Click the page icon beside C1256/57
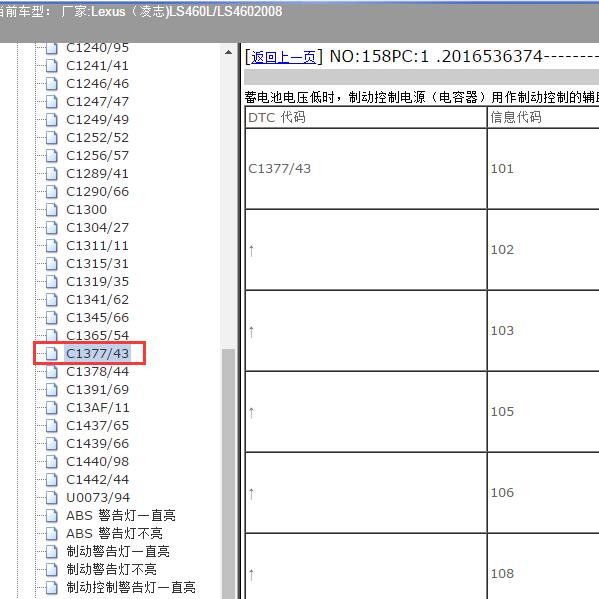 coord(52,155)
